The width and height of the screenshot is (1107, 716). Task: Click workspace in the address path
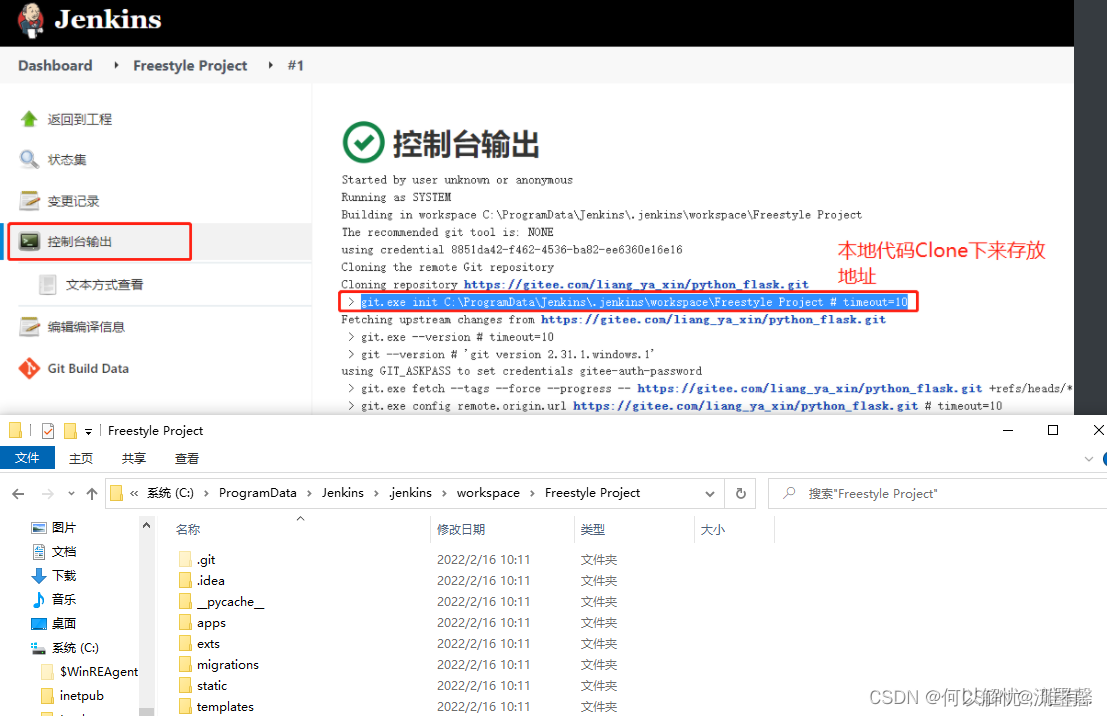click(488, 493)
